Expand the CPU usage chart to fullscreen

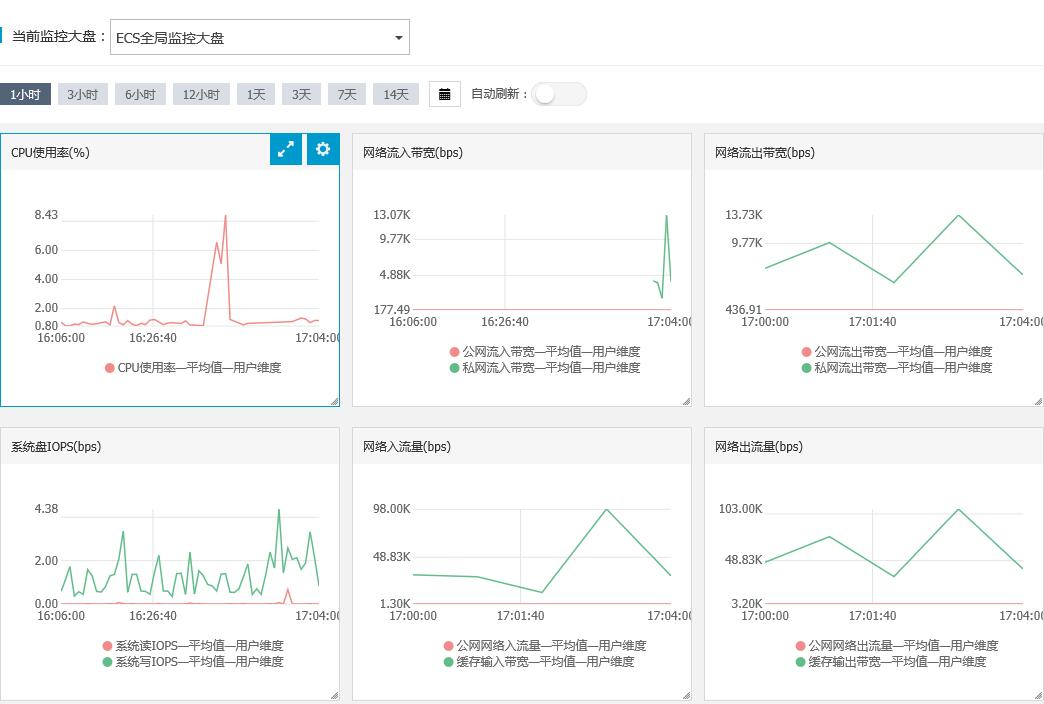(286, 150)
